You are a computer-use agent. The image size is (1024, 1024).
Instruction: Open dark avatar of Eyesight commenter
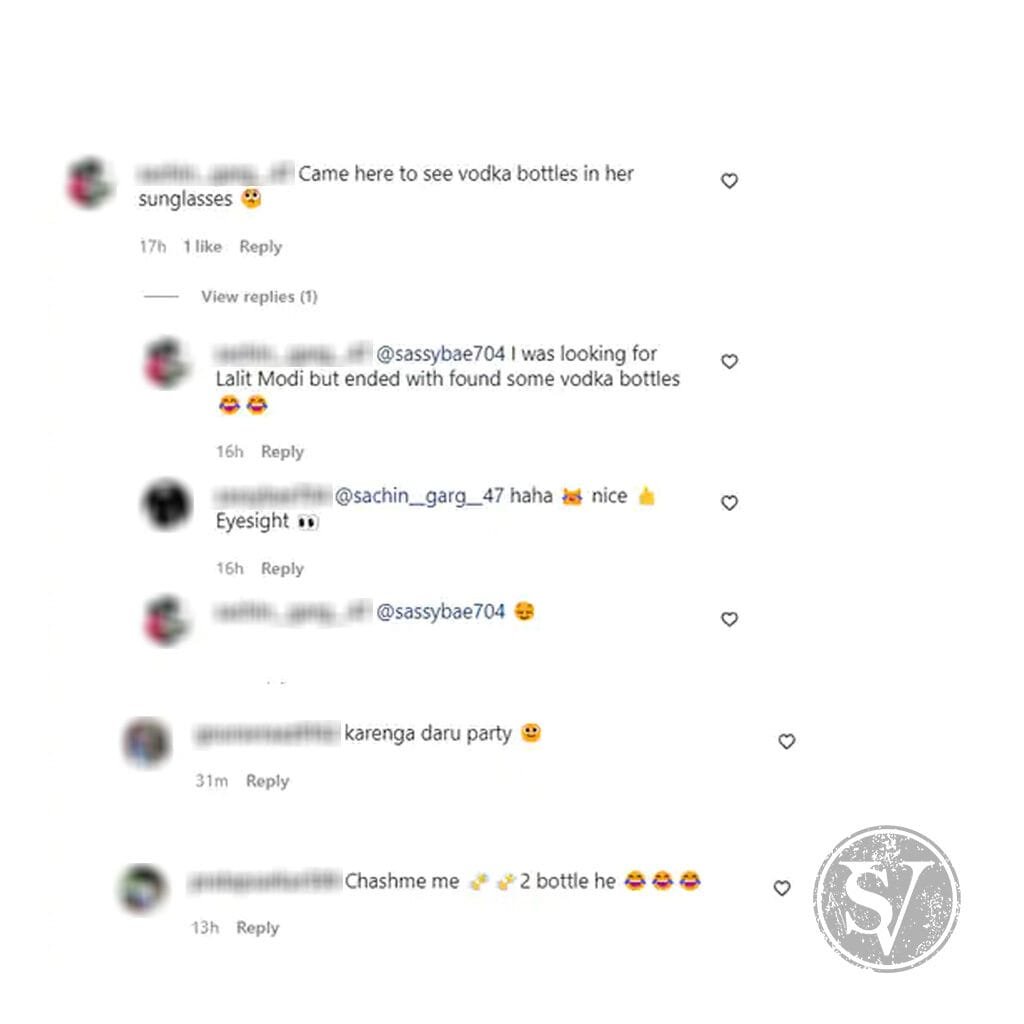pyautogui.click(x=167, y=504)
